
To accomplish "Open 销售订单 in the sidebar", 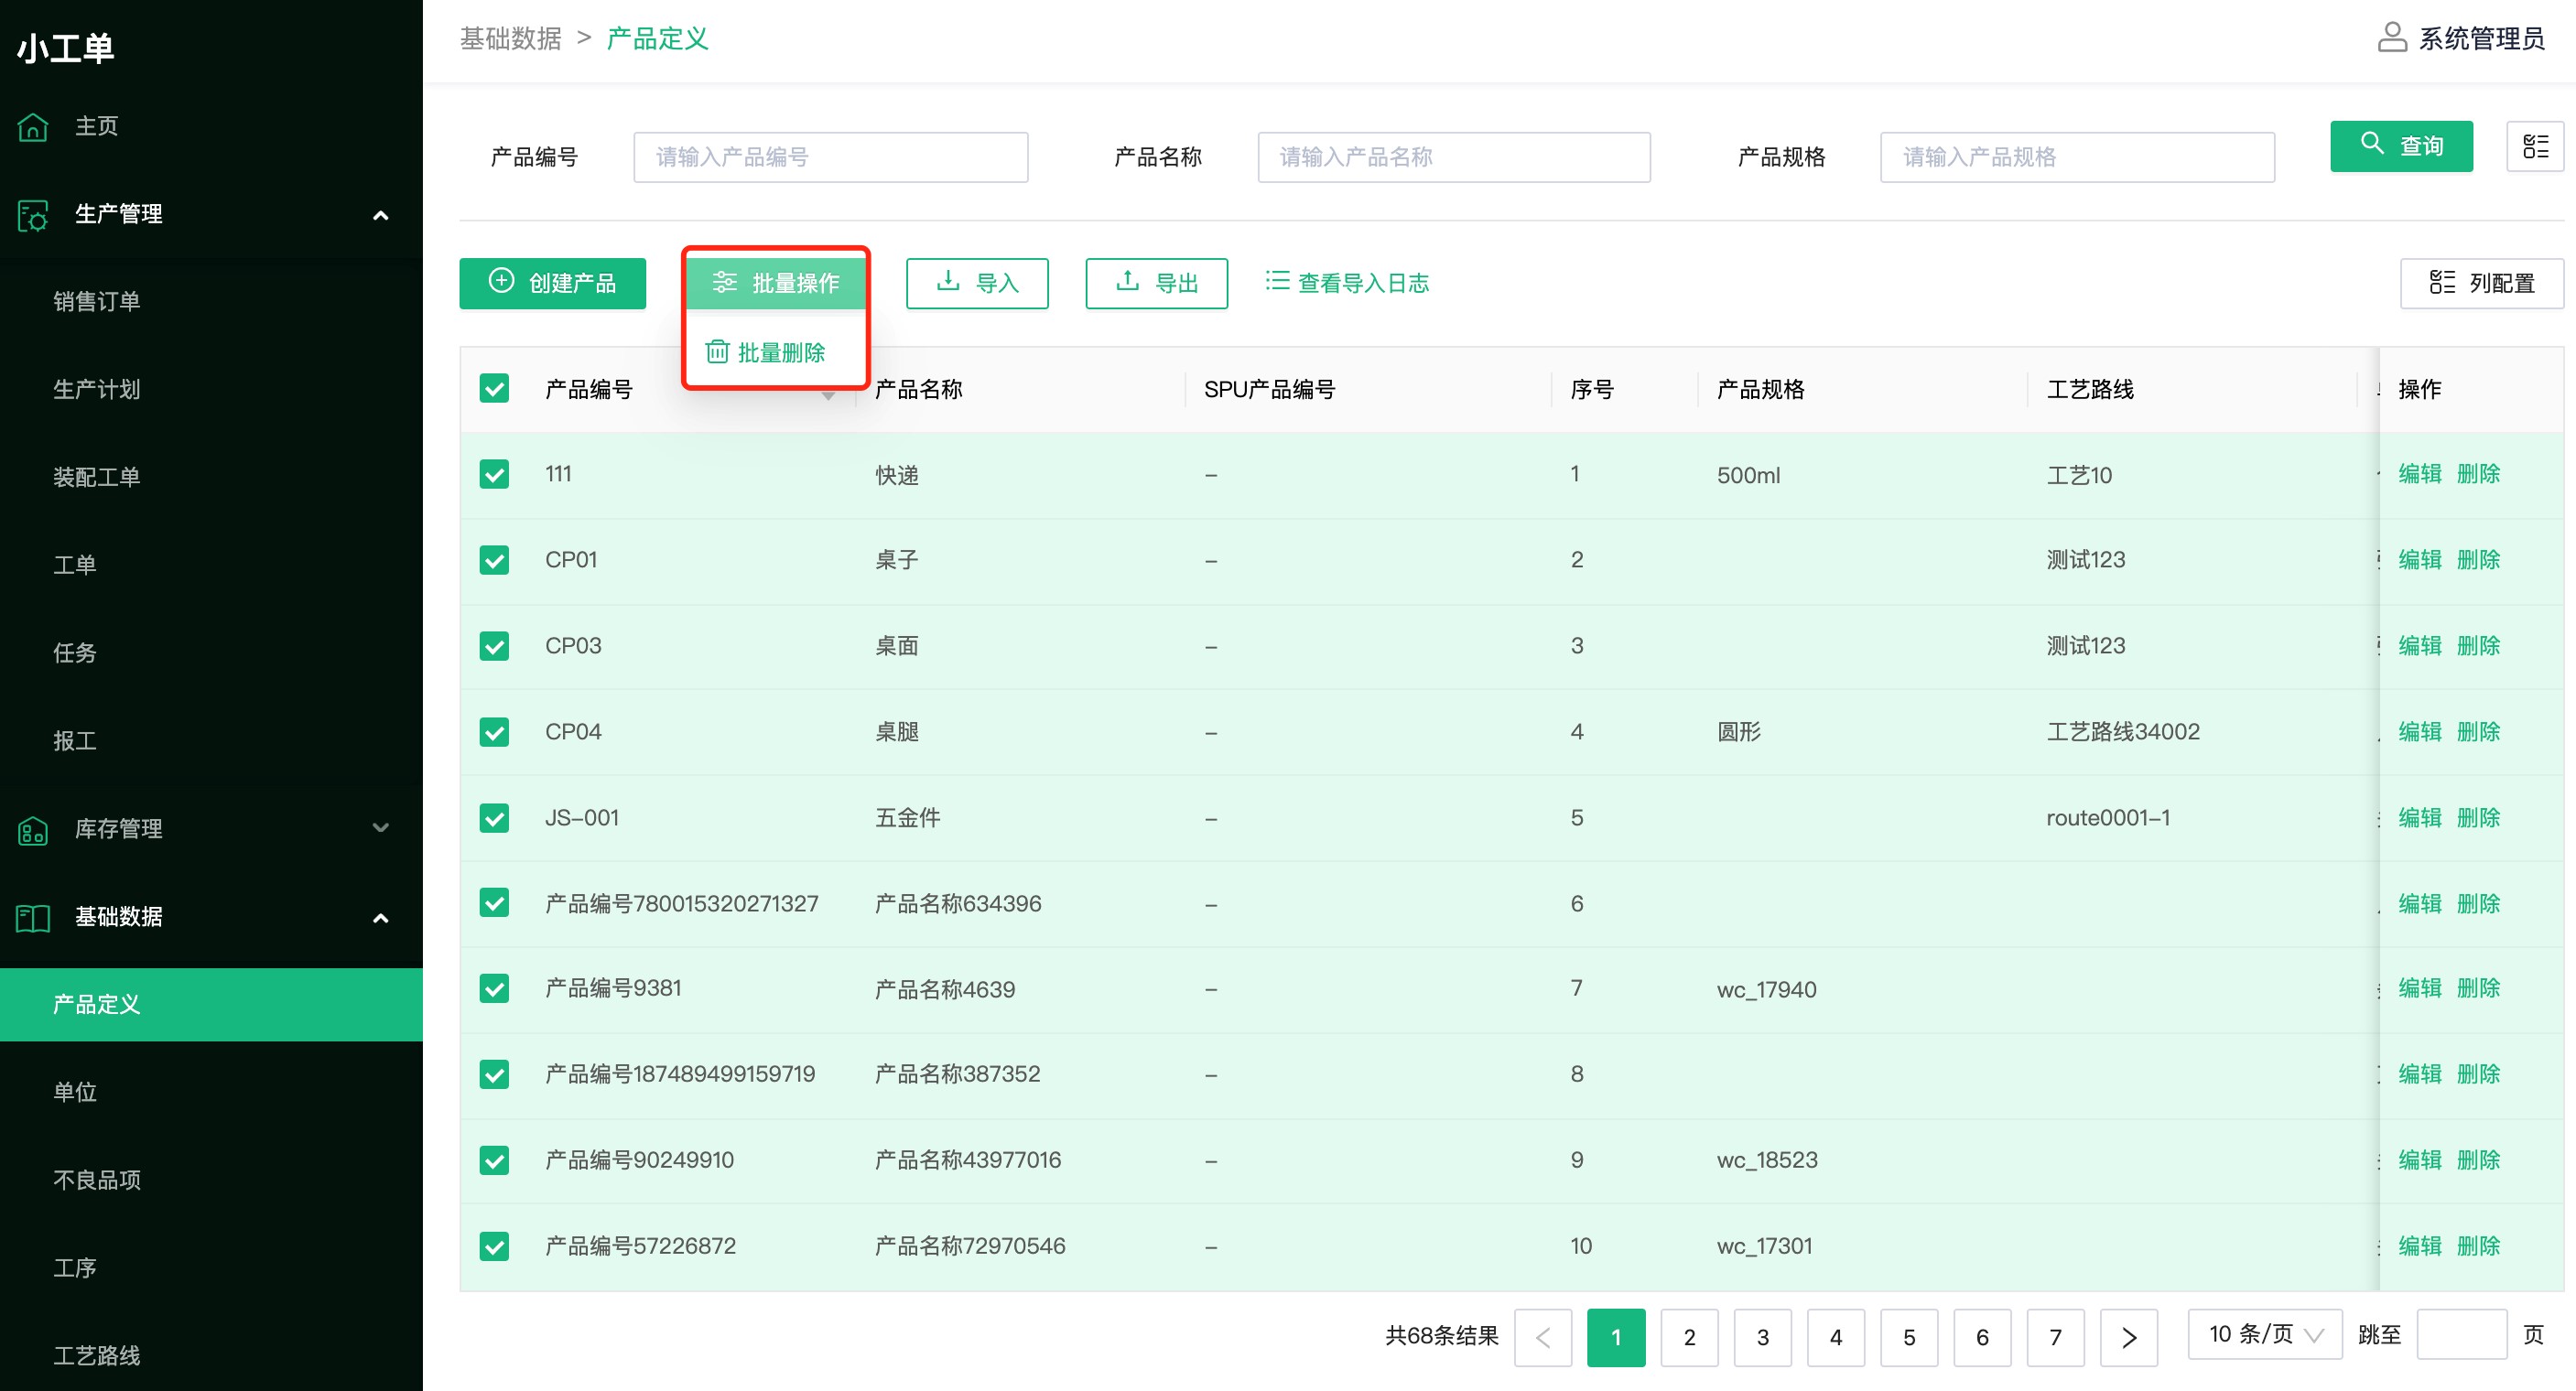I will 97,301.
